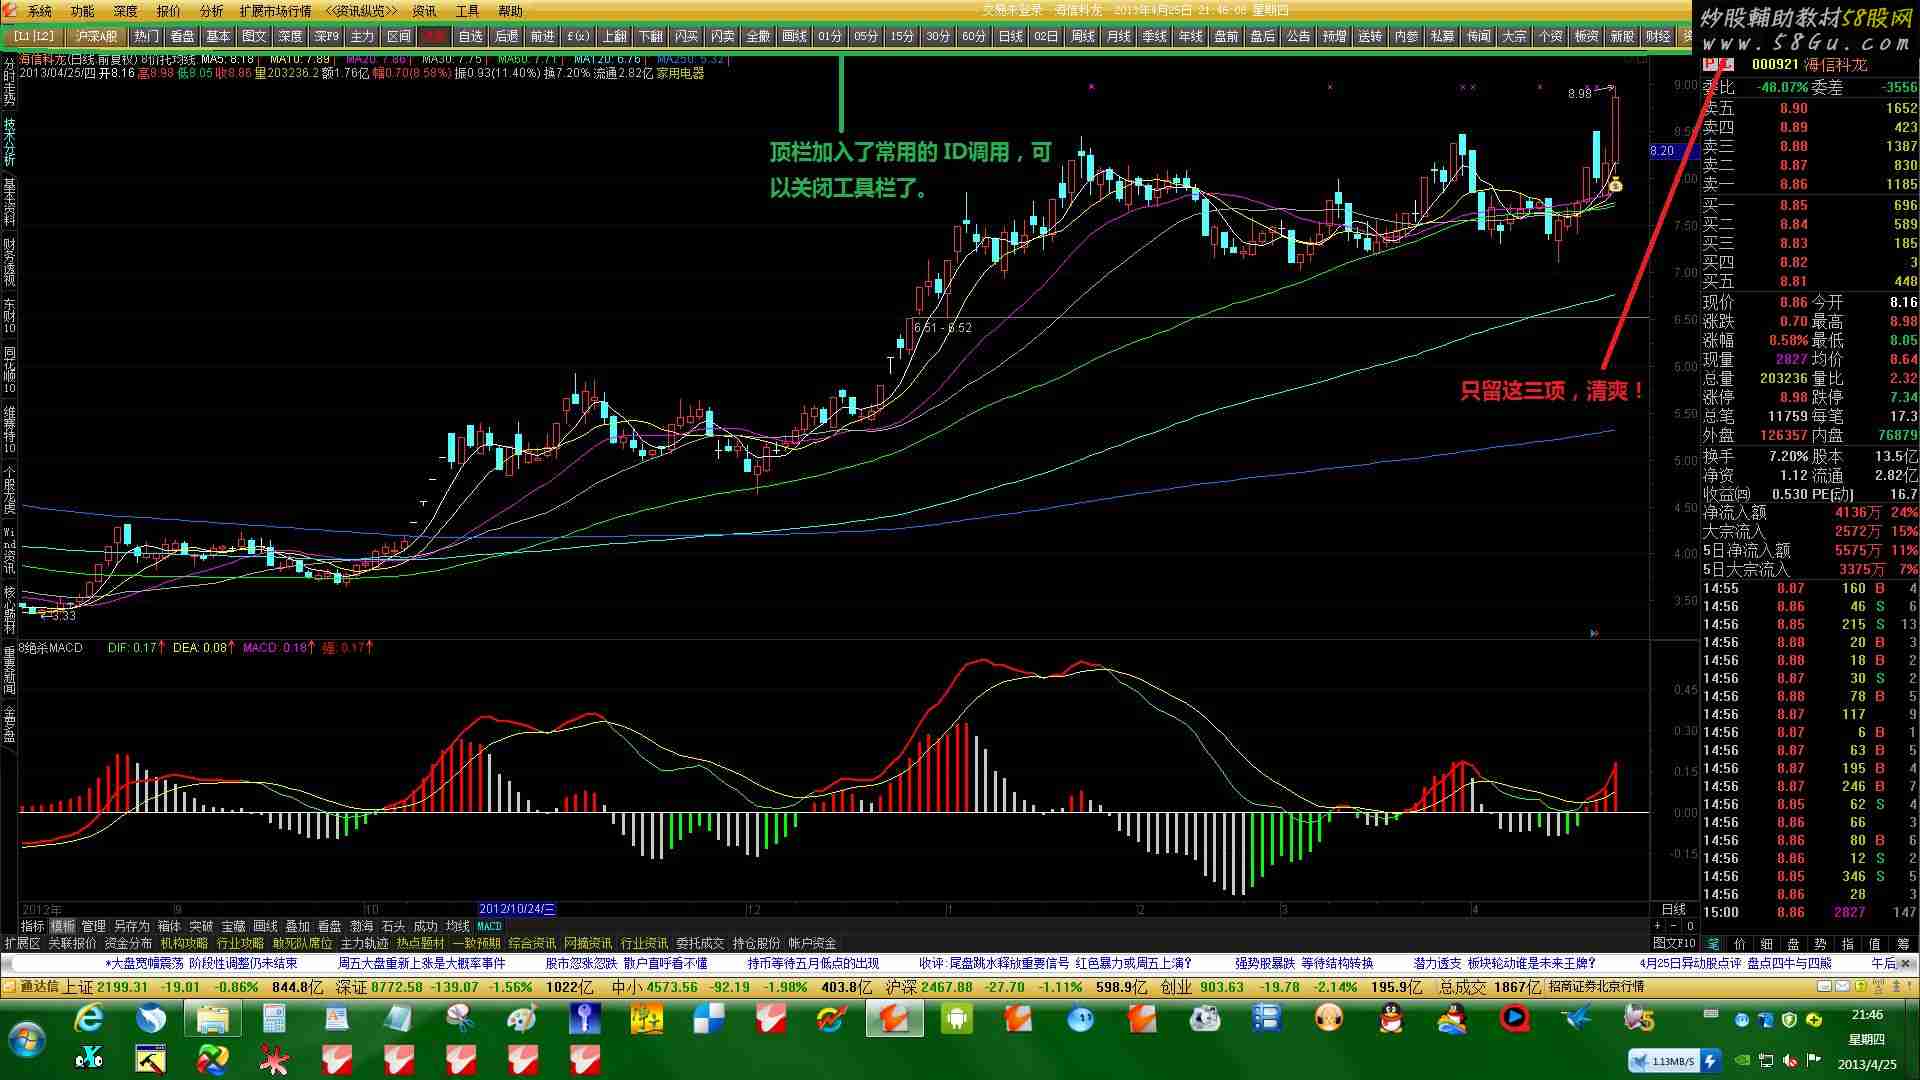Switch to the 日线 daily period
Viewport: 1920px width, 1080px height.
click(1010, 36)
